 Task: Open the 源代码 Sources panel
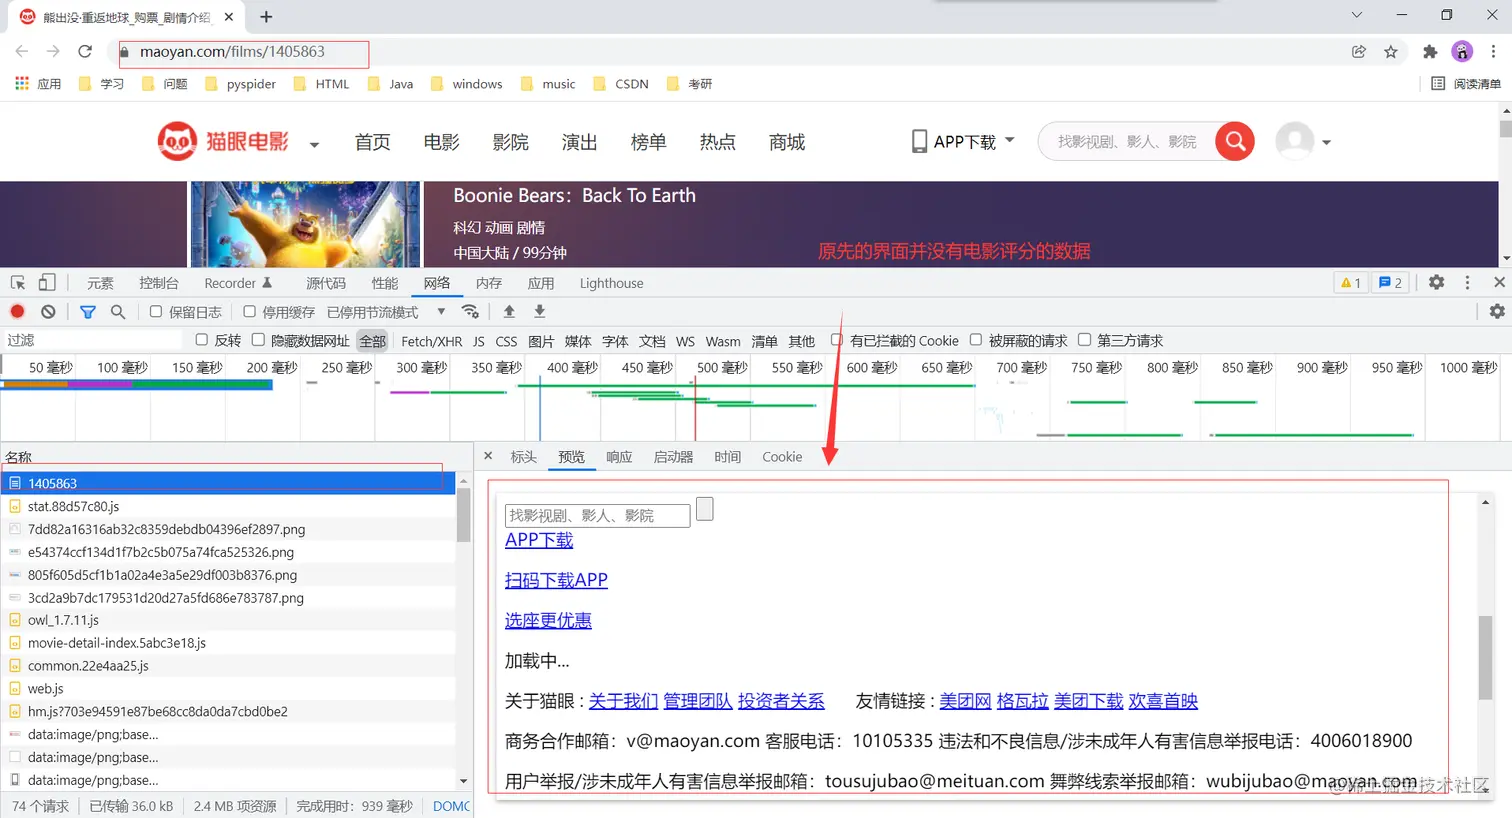tap(326, 283)
